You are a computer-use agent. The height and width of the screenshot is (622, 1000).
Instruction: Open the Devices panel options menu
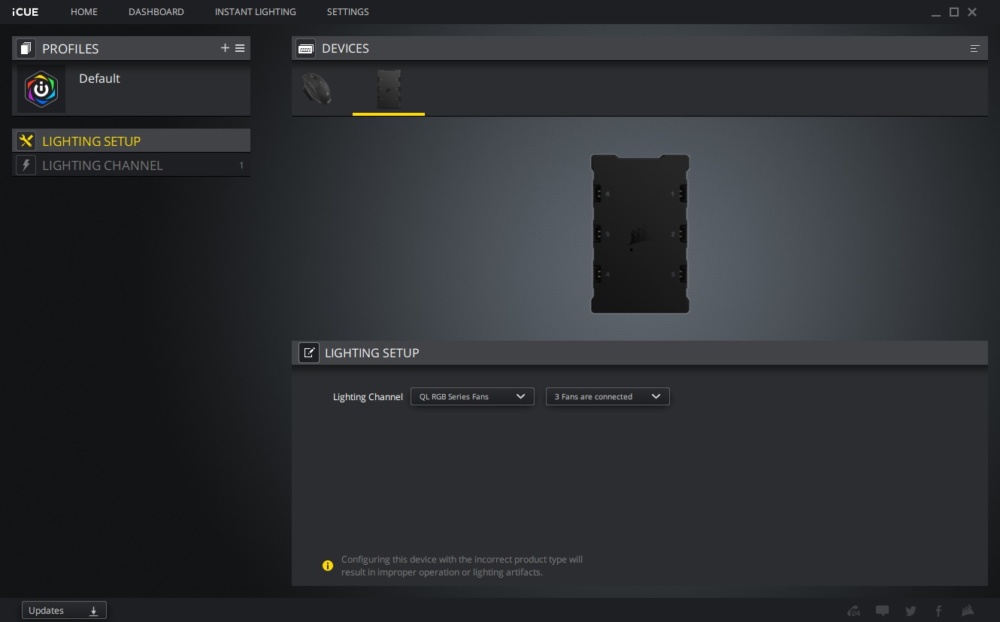[974, 48]
